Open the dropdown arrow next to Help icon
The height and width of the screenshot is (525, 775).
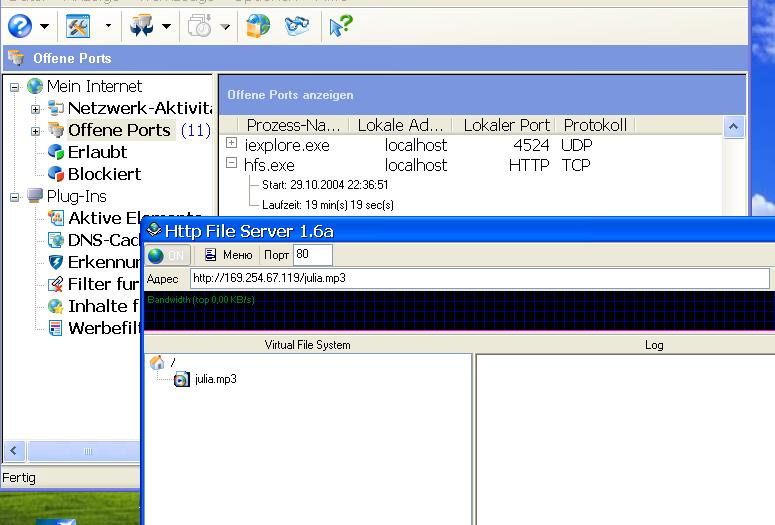coord(44,26)
